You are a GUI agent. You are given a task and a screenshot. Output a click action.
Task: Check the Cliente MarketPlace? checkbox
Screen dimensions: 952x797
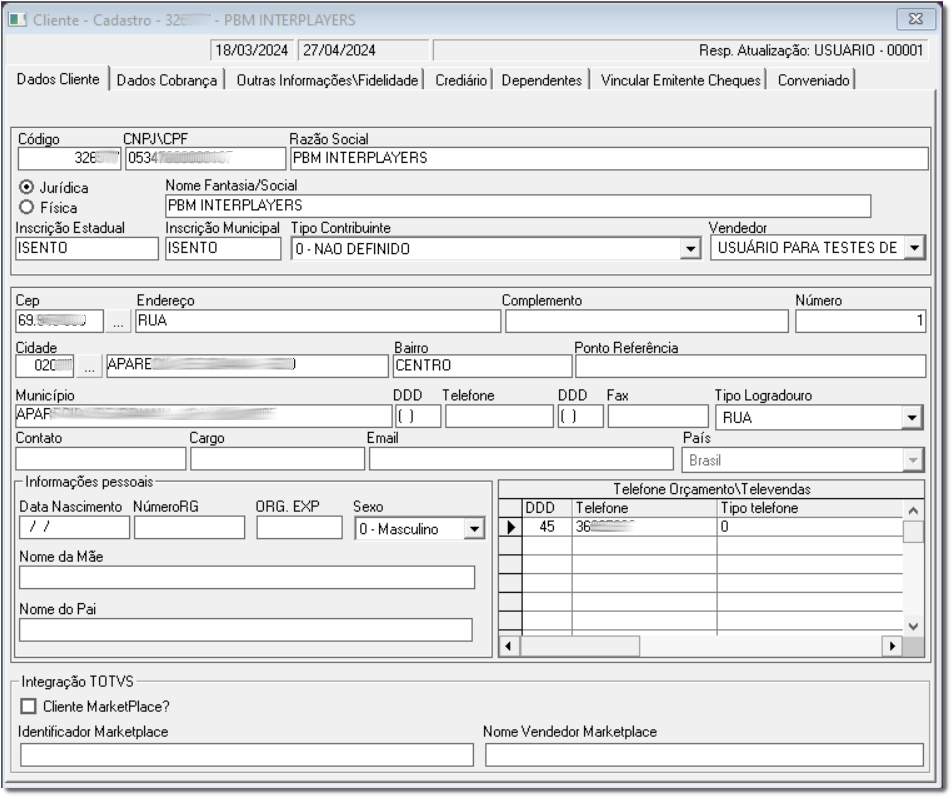(28, 706)
